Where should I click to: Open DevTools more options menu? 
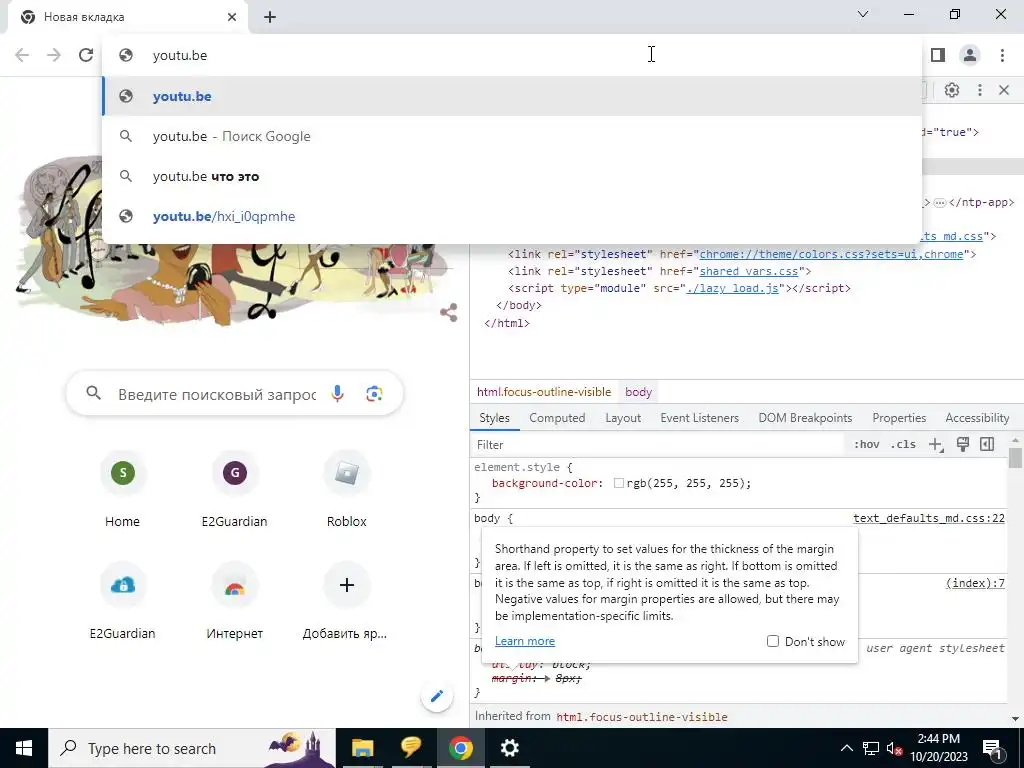point(980,90)
